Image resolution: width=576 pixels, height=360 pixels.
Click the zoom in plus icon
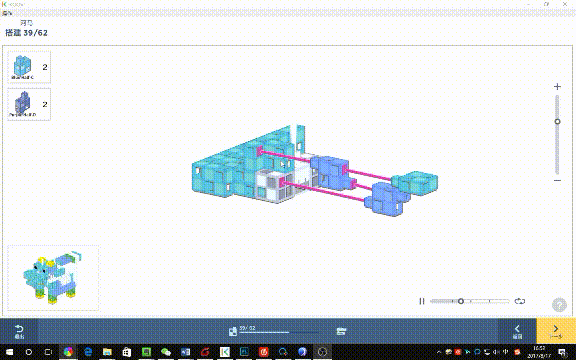coord(557,87)
